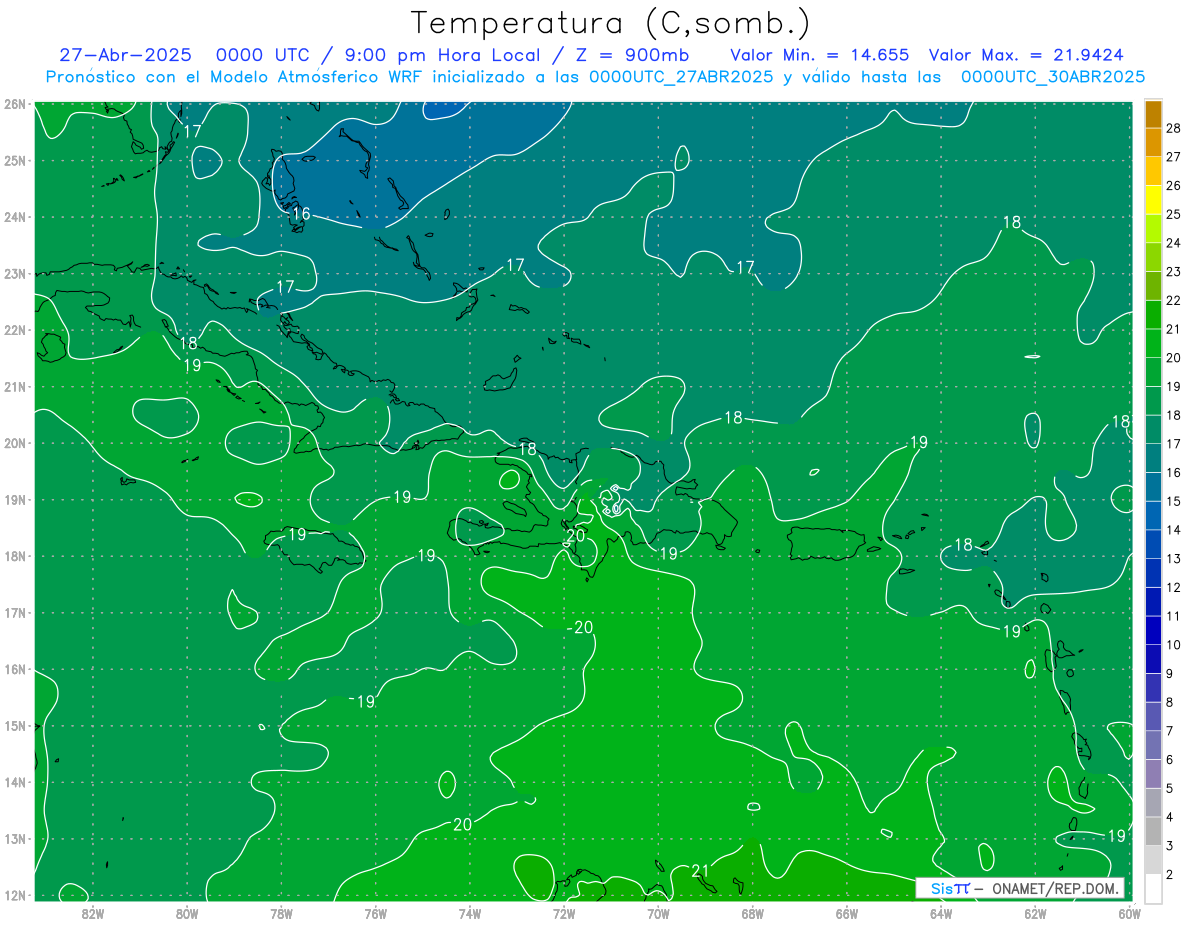Click the "22N" latitude axis label
The height and width of the screenshot is (927, 1200).
(x=15, y=330)
